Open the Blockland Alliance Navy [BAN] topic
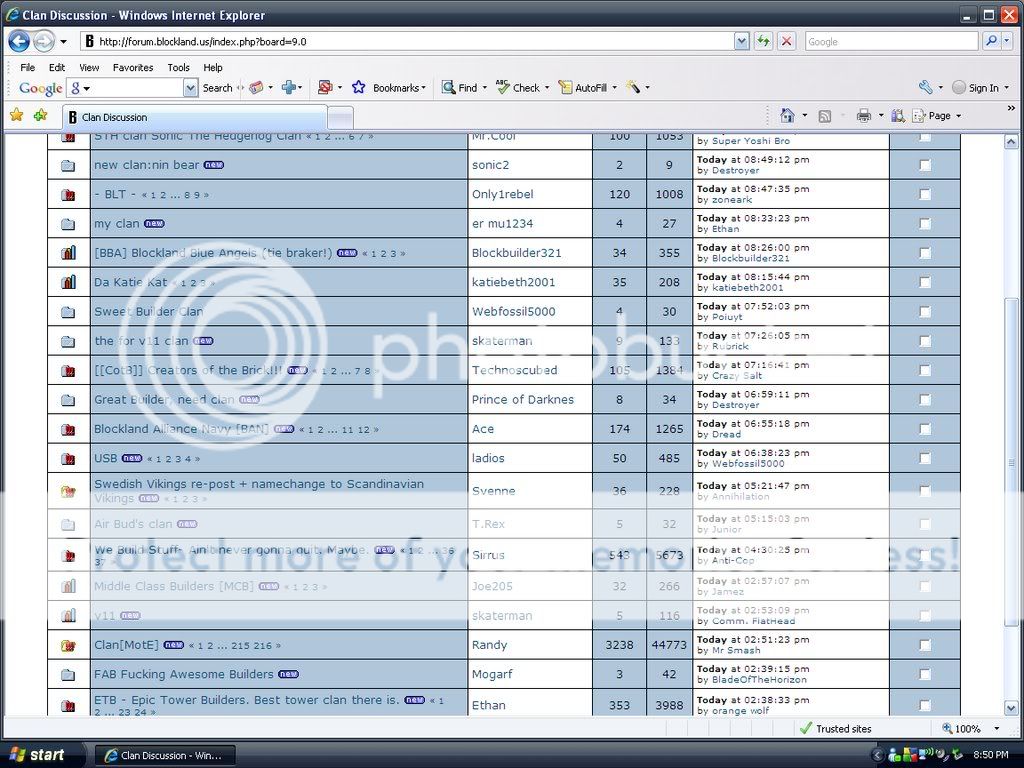Screen dimensions: 1024x768 (x=181, y=429)
